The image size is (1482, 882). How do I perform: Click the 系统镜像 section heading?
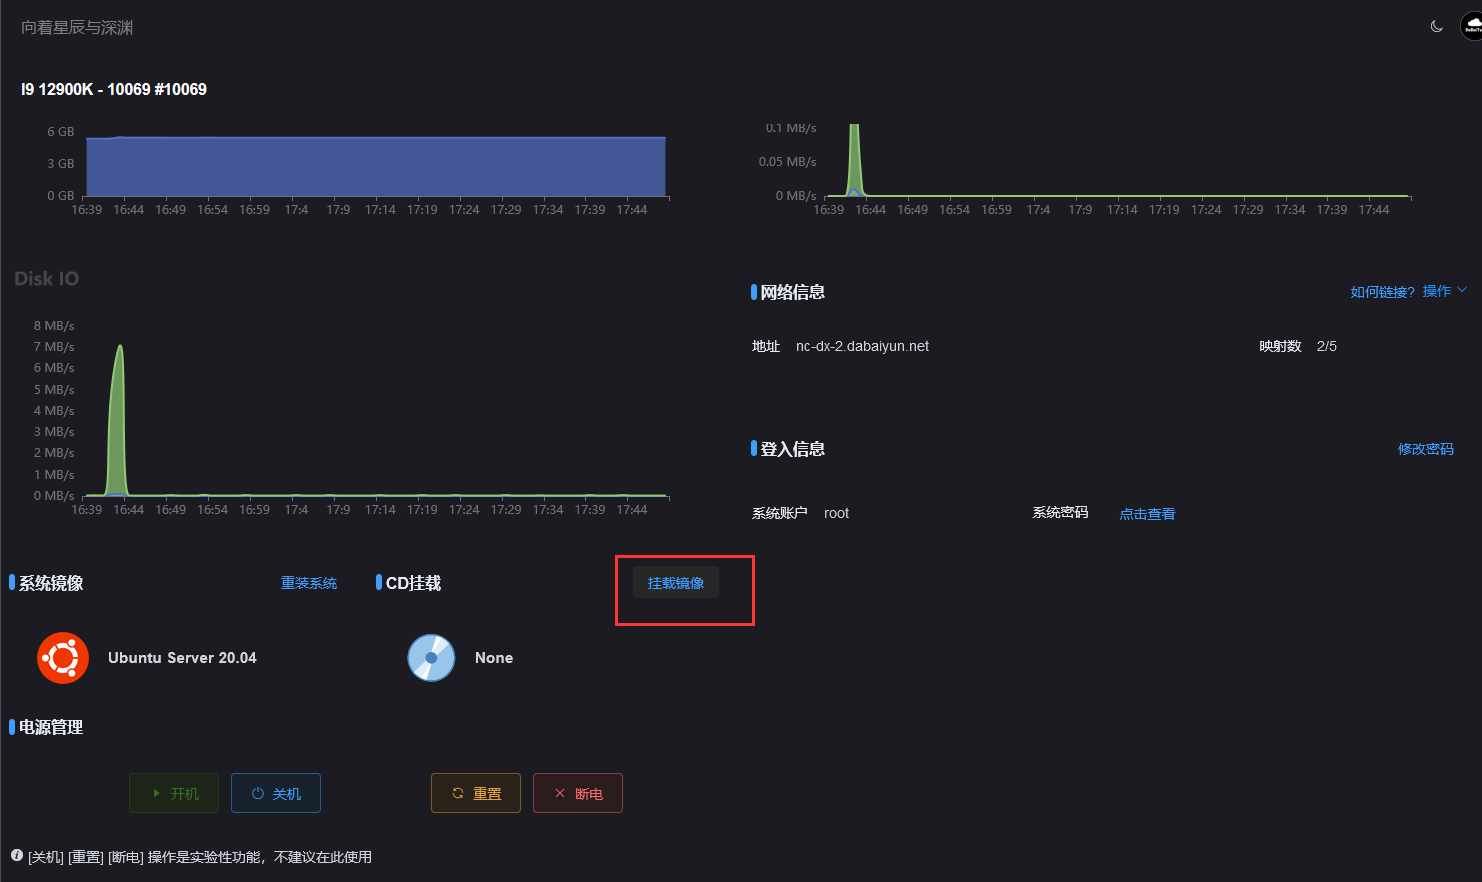pyautogui.click(x=51, y=583)
